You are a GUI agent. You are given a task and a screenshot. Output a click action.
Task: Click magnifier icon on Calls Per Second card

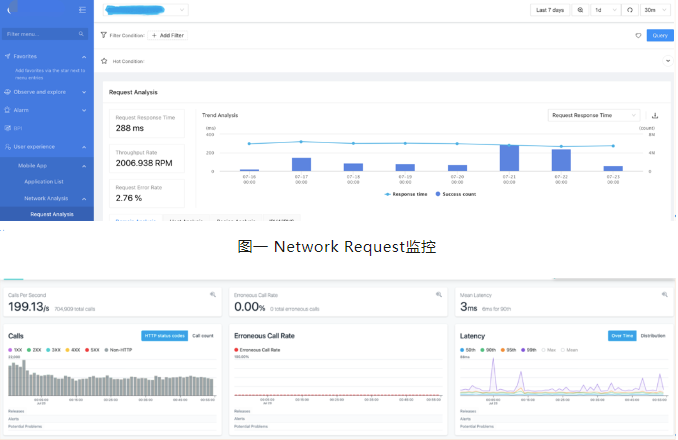(213, 295)
